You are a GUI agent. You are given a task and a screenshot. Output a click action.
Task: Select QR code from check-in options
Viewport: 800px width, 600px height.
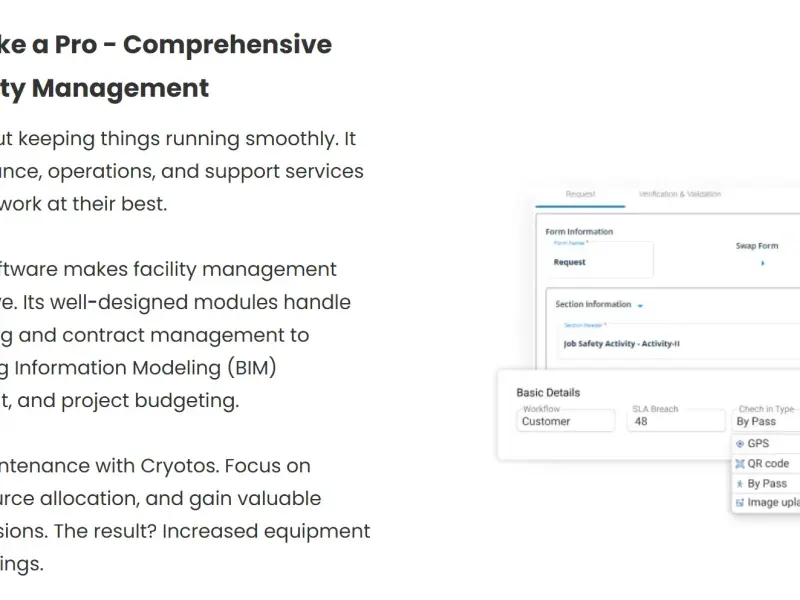coord(766,464)
